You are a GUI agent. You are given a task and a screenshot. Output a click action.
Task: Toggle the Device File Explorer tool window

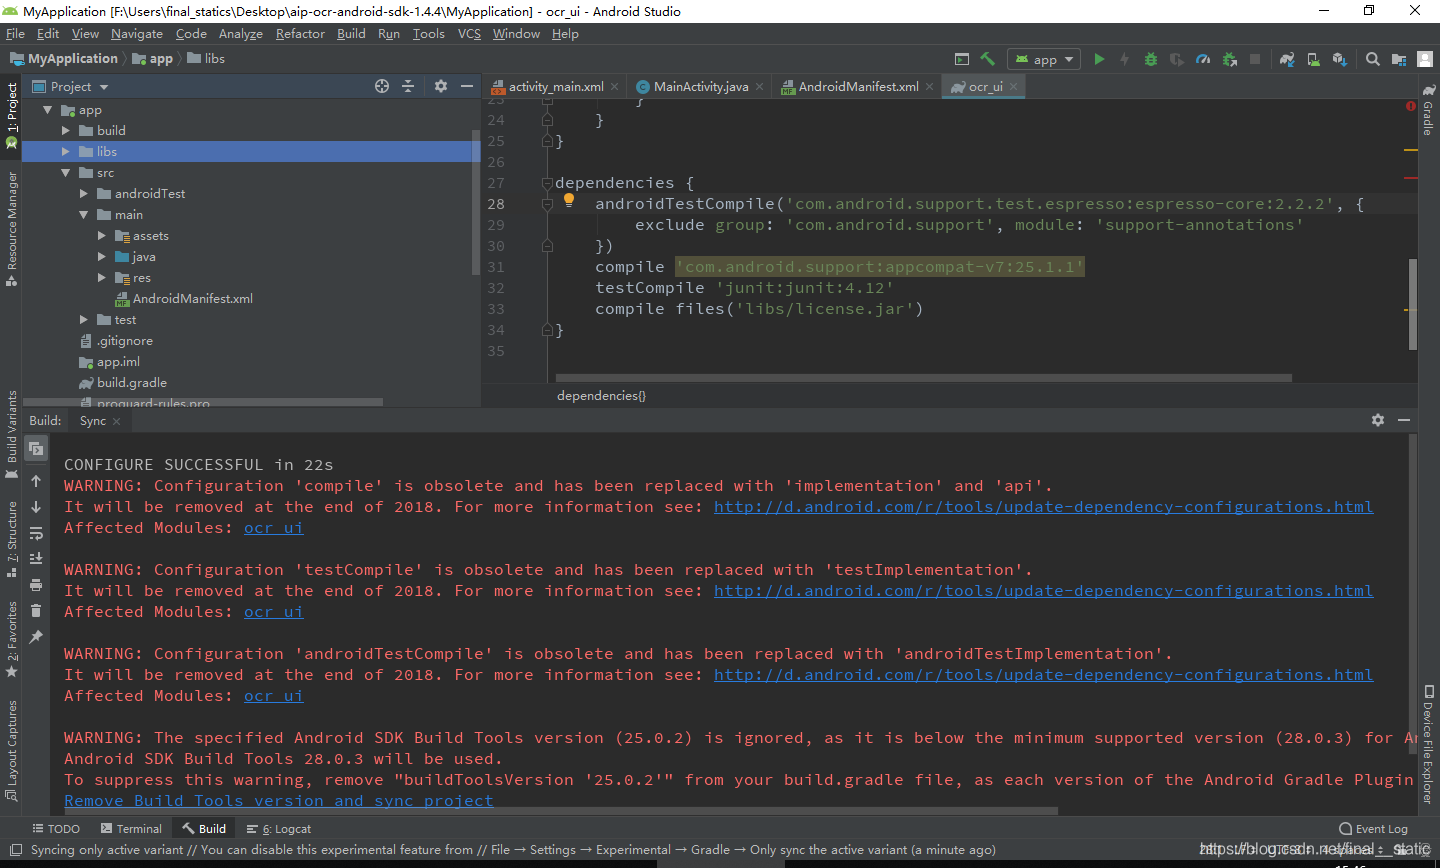pos(1428,745)
